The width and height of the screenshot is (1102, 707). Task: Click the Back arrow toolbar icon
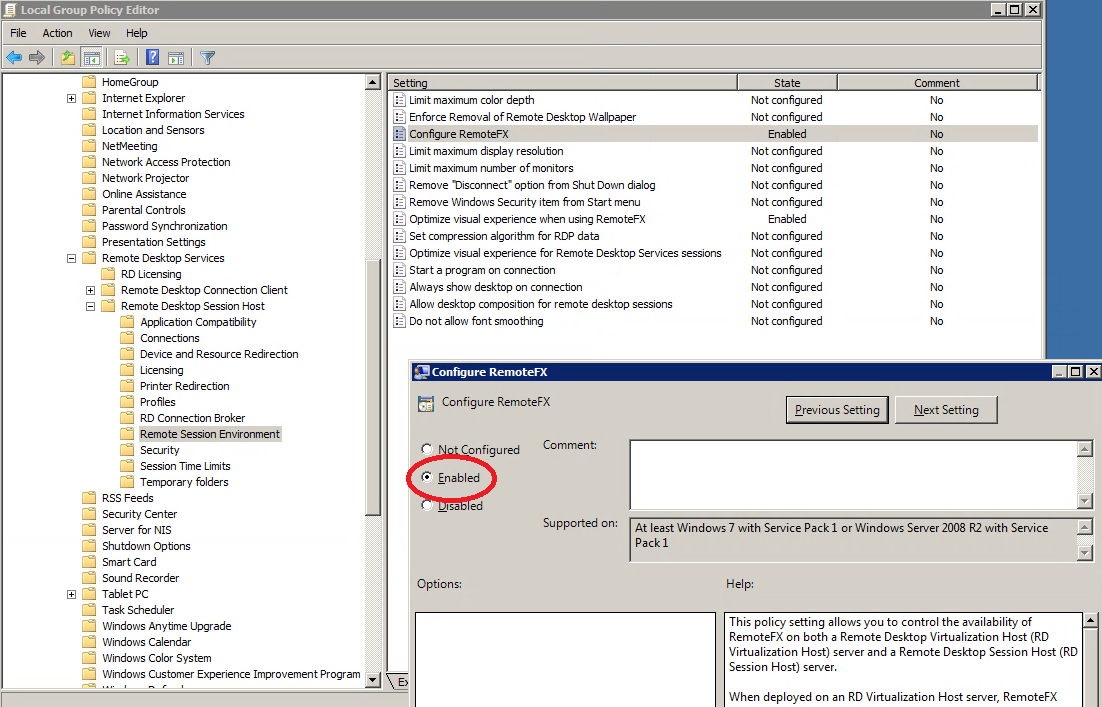pyautogui.click(x=14, y=57)
